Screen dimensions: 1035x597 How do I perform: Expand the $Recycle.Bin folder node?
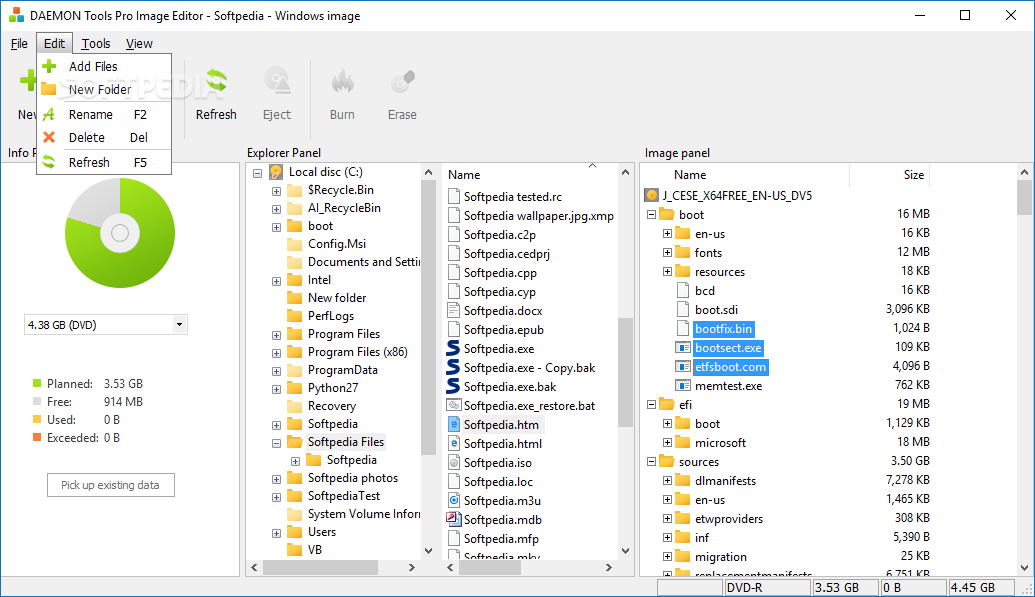click(277, 192)
